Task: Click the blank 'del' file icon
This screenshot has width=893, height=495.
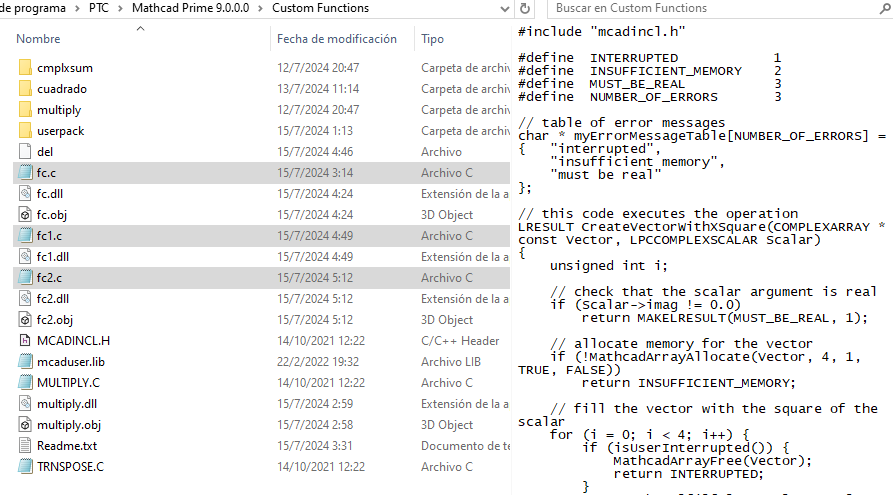Action: (x=26, y=152)
